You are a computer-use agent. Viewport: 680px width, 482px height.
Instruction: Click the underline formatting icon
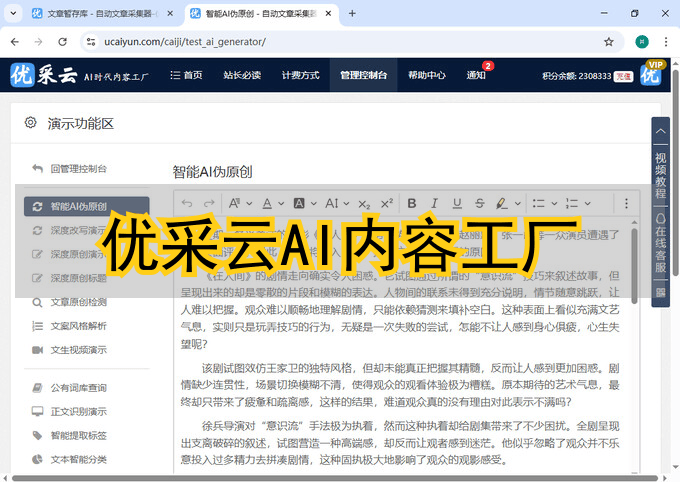[x=455, y=204]
